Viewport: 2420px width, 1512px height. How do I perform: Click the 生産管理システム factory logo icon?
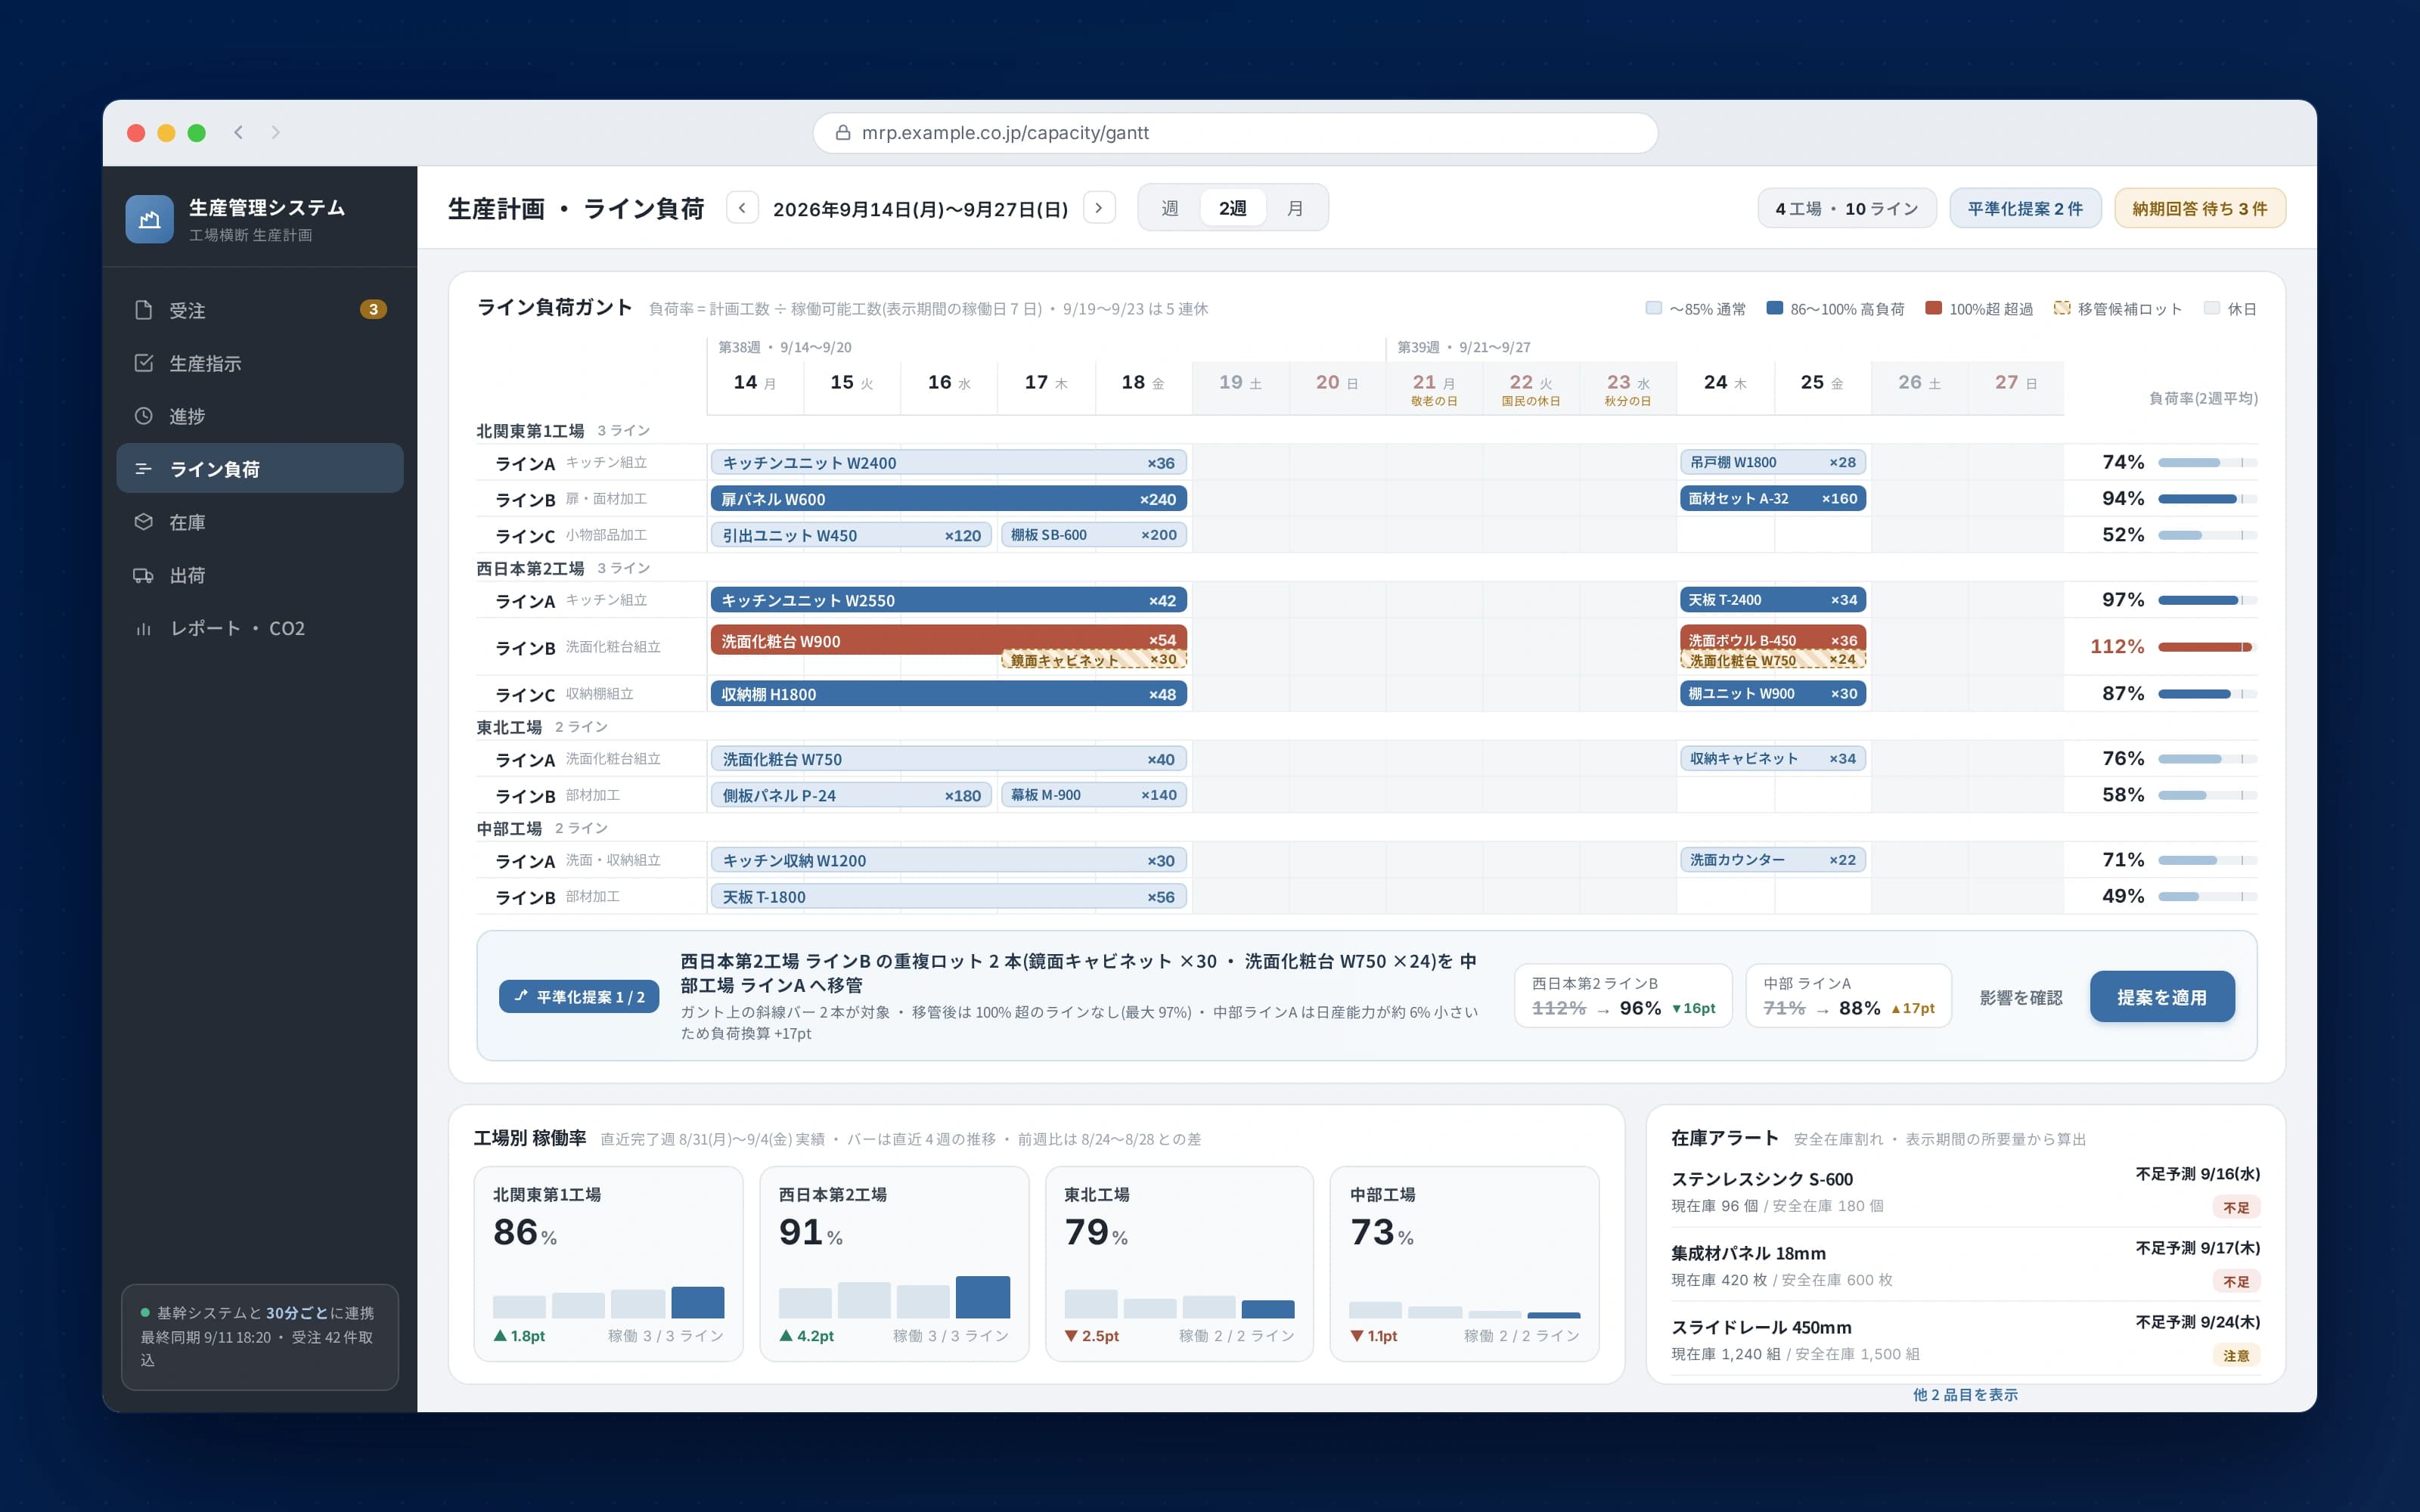tap(149, 219)
